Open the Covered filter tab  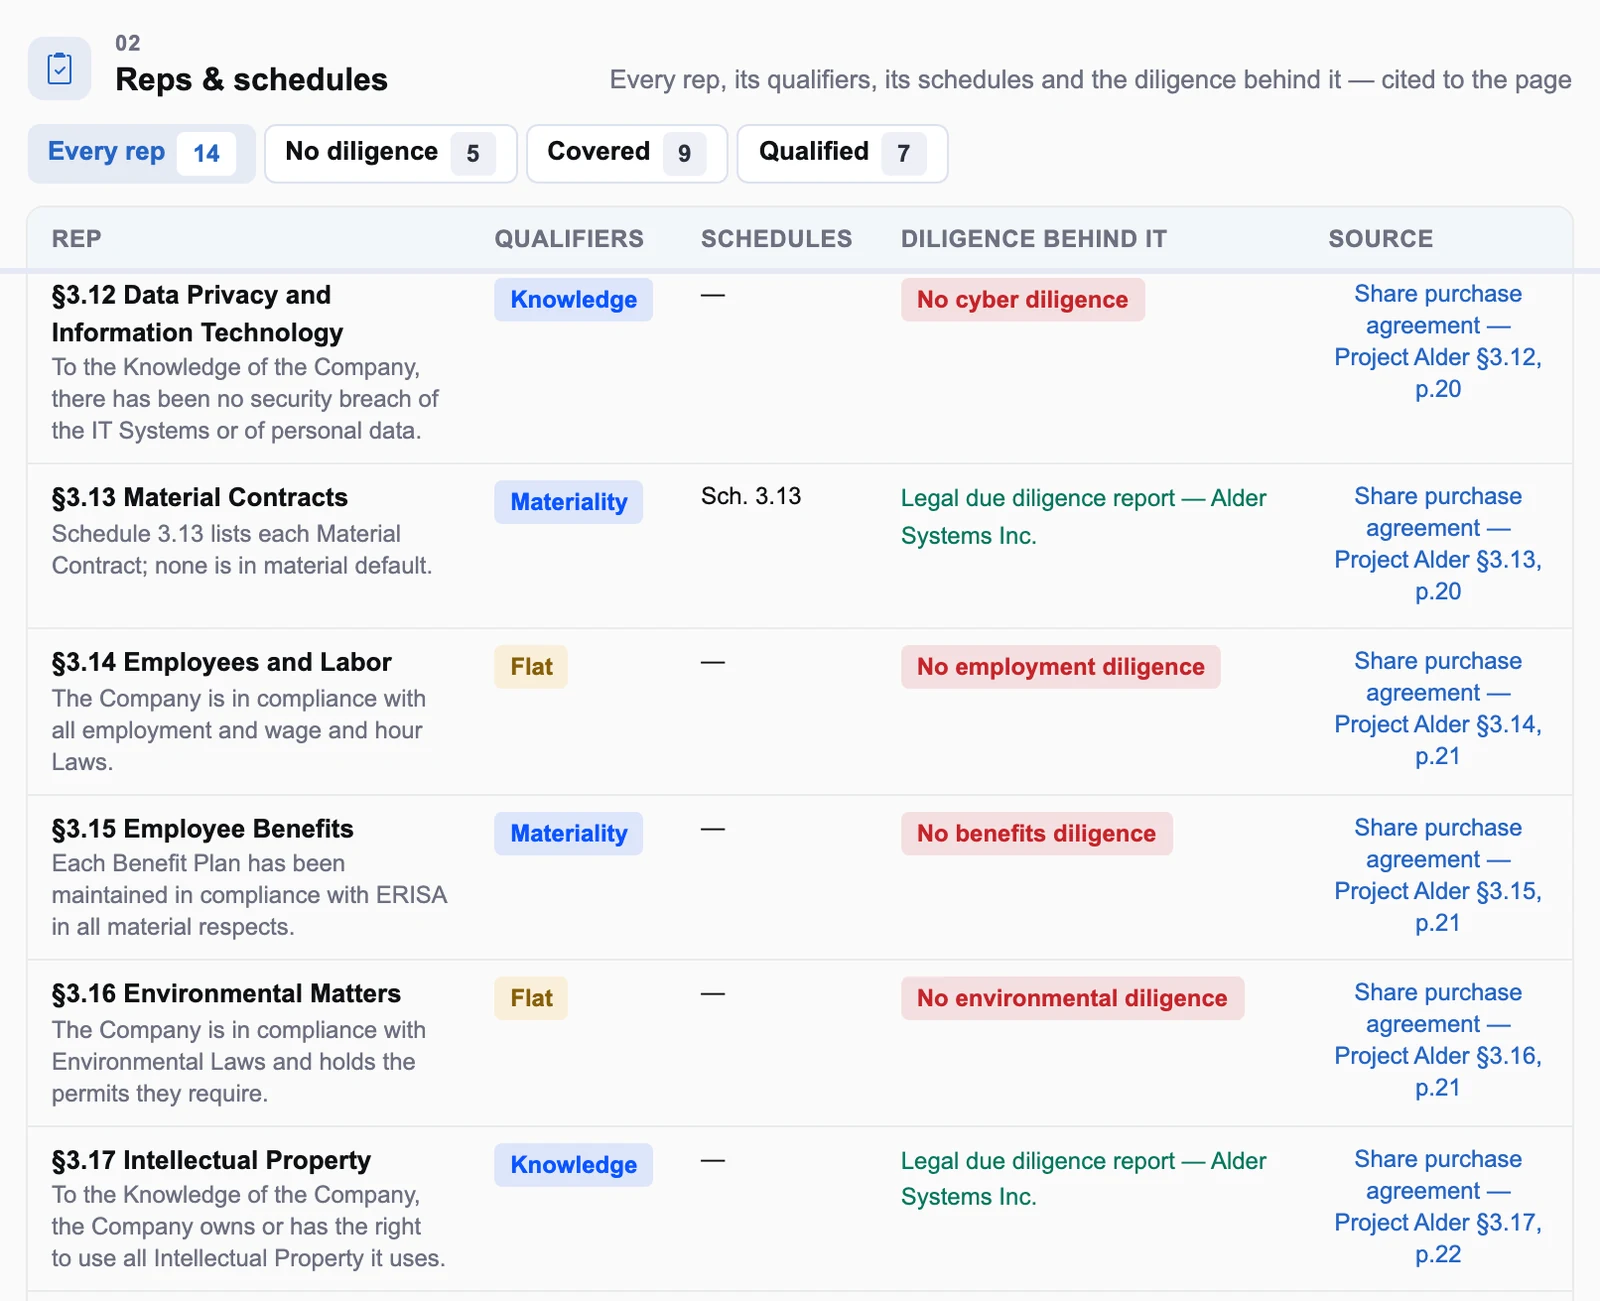pos(627,153)
